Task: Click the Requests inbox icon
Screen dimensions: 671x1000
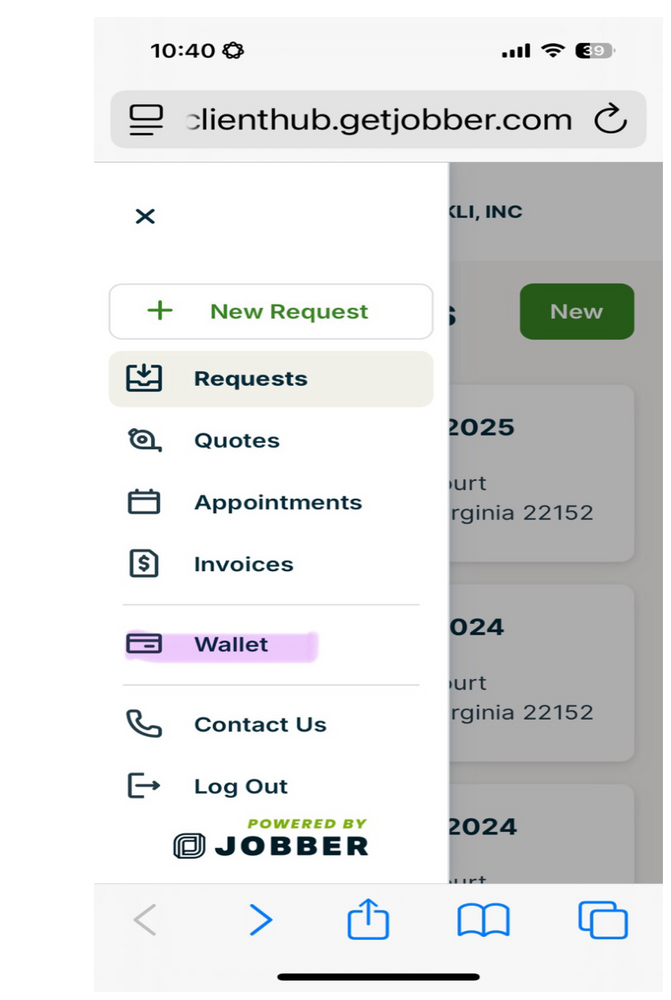Action: tap(144, 378)
